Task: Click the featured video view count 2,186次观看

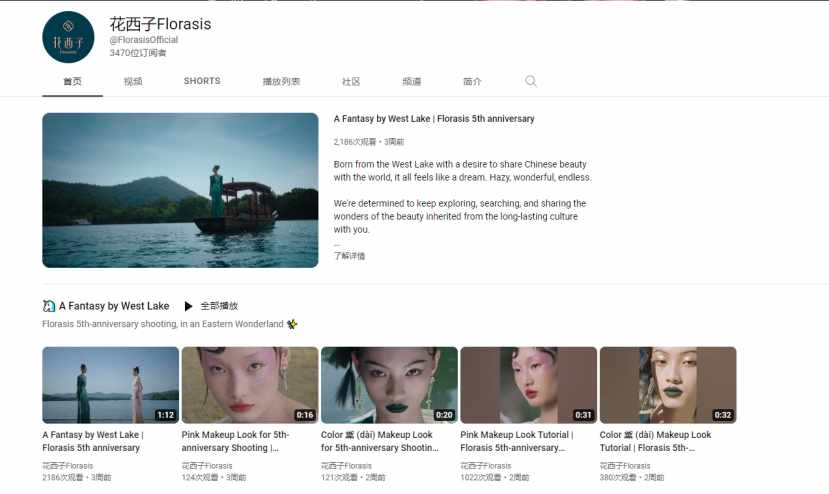Action: tap(355, 142)
